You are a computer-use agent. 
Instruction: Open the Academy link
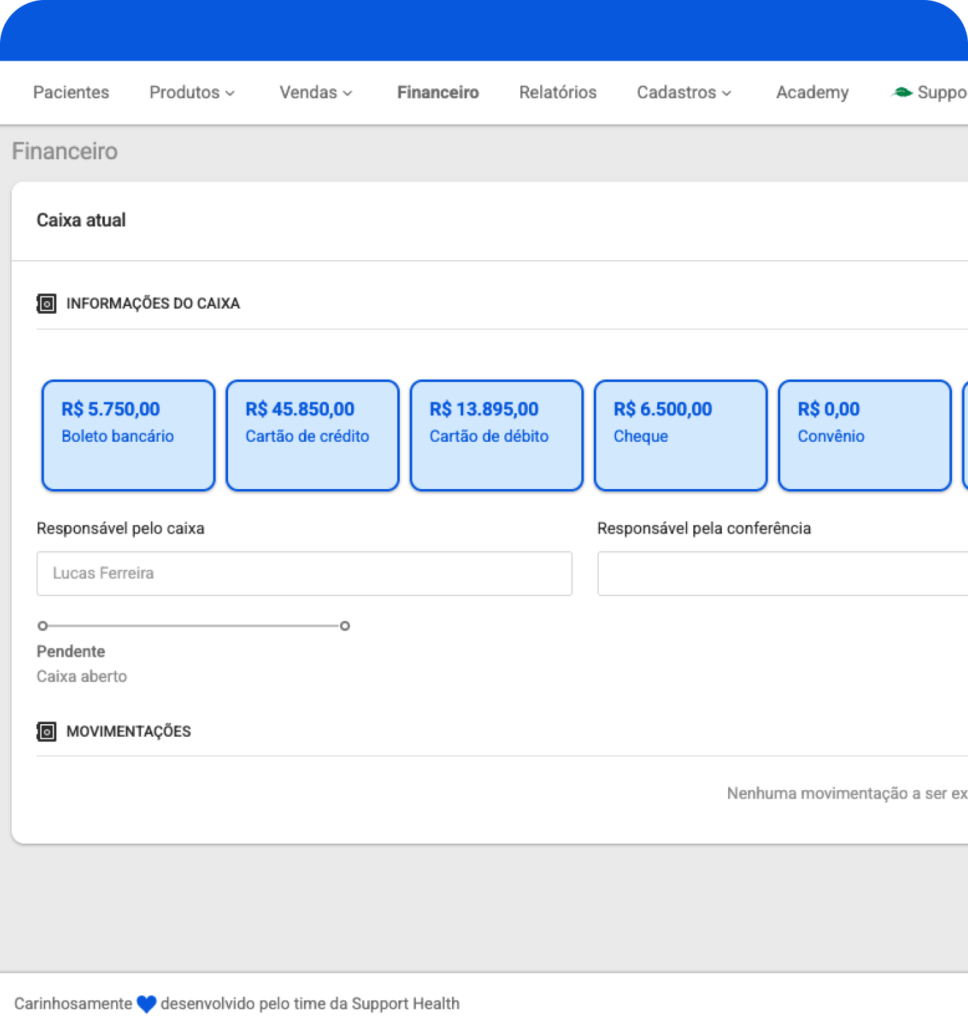[x=812, y=92]
